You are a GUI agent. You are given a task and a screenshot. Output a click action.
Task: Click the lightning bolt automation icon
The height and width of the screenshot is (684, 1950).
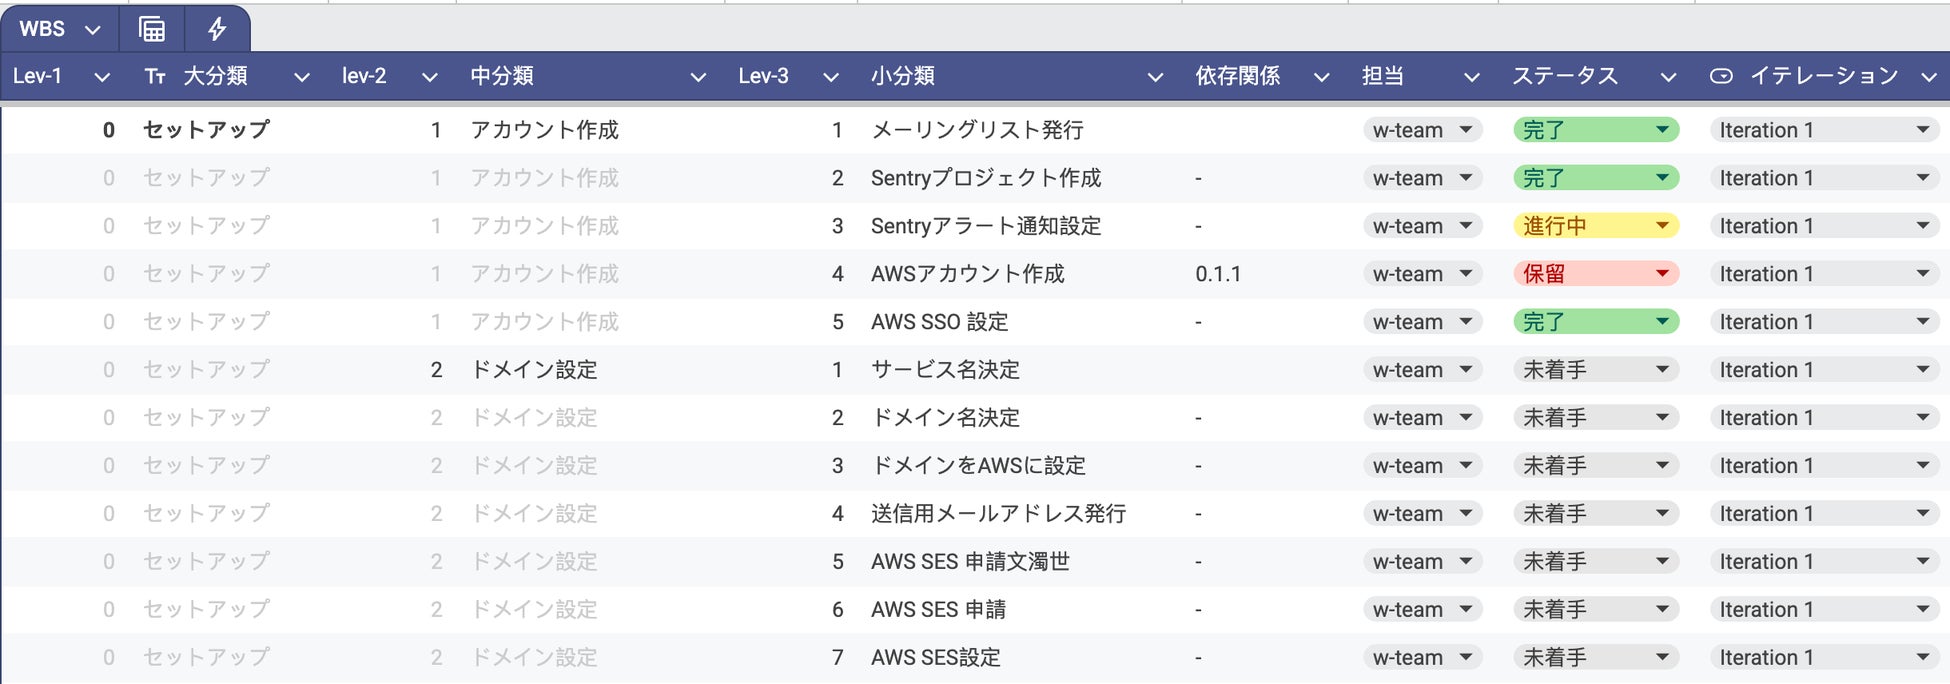217,29
